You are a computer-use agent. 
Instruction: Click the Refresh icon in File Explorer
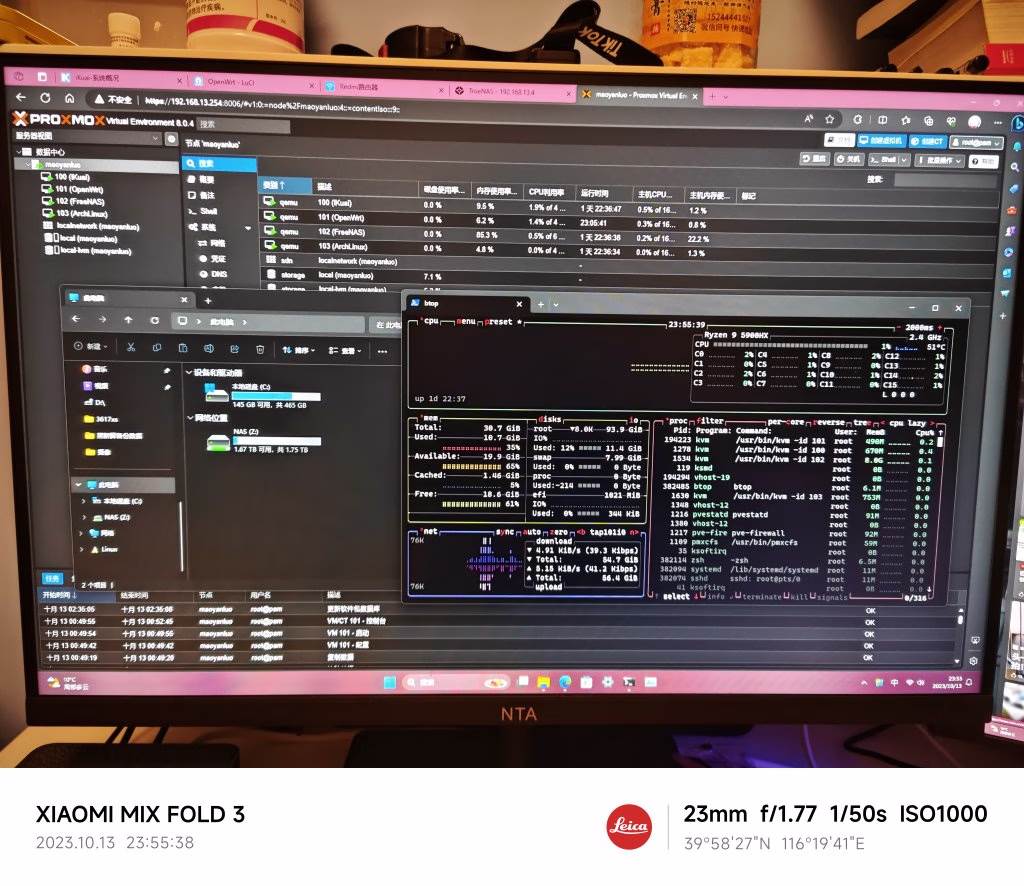click(154, 321)
